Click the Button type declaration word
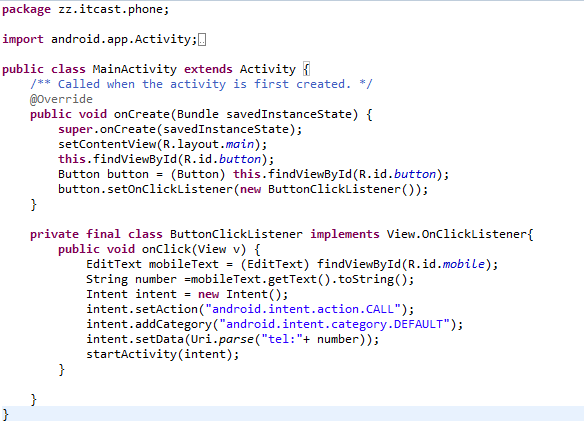Image resolution: width=584 pixels, height=422 pixels. pos(79,174)
